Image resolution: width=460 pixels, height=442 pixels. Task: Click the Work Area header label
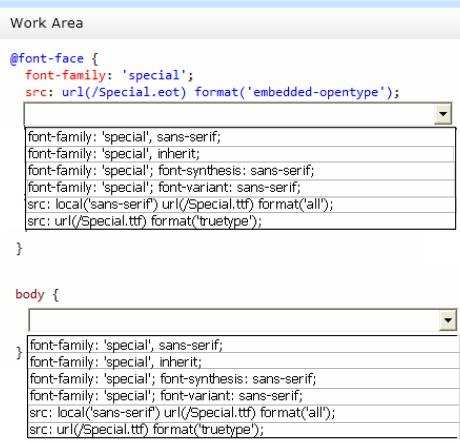pos(47,23)
